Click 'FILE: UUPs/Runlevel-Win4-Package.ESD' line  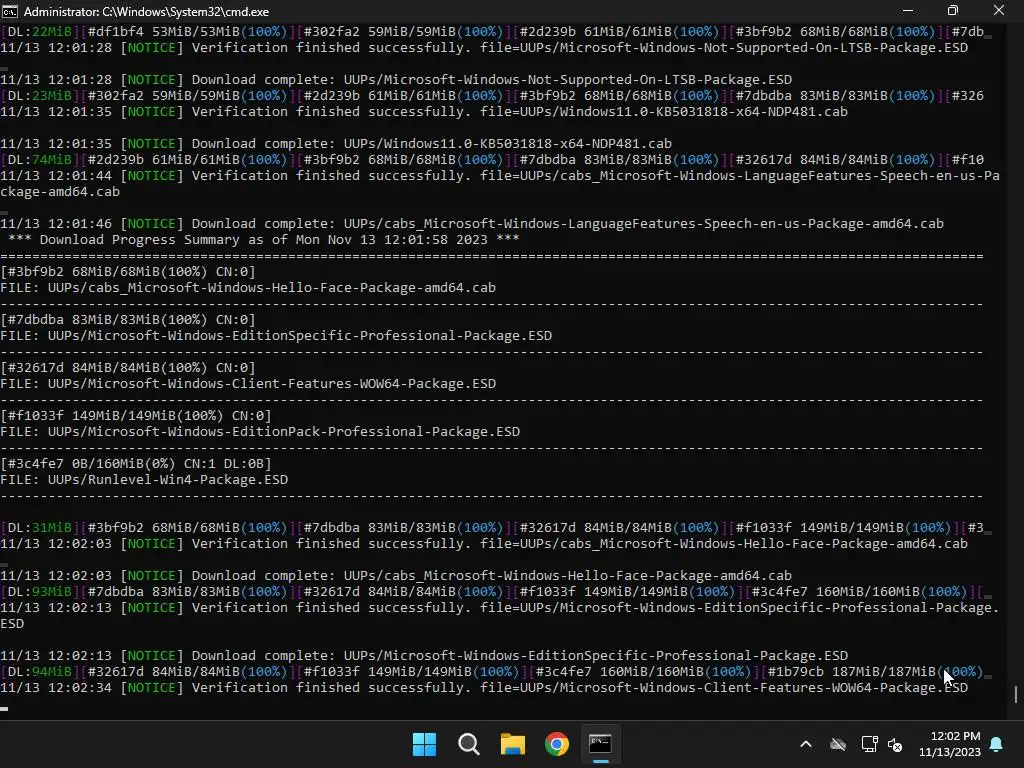tap(144, 480)
